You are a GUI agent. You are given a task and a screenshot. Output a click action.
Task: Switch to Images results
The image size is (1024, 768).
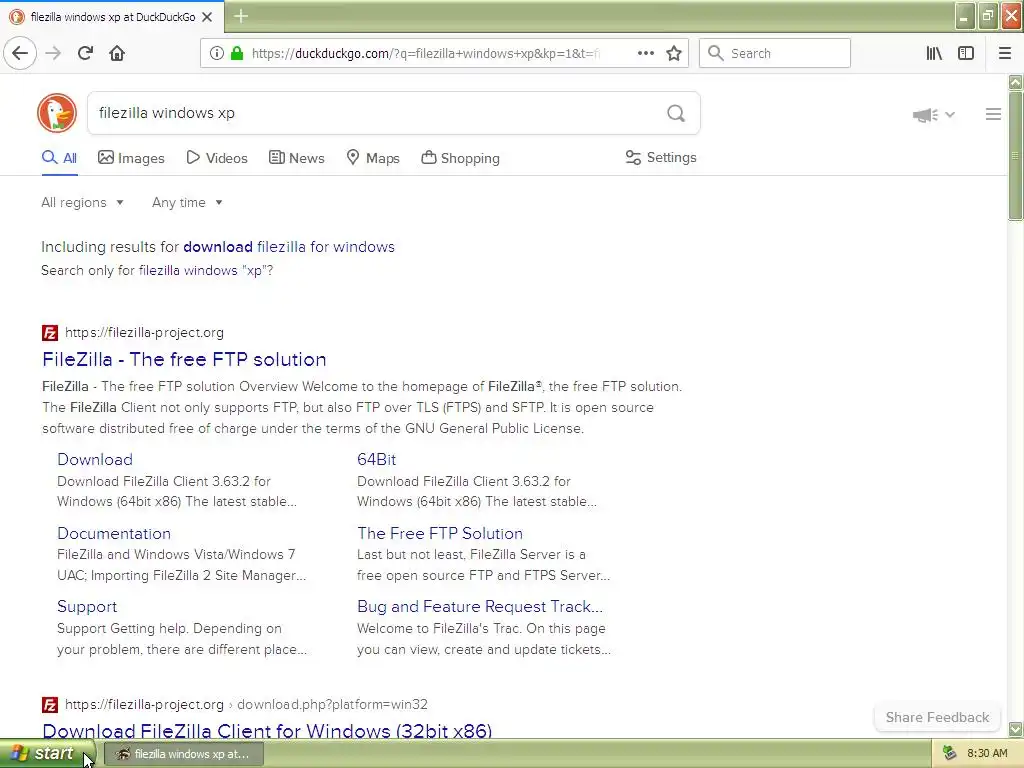[131, 158]
